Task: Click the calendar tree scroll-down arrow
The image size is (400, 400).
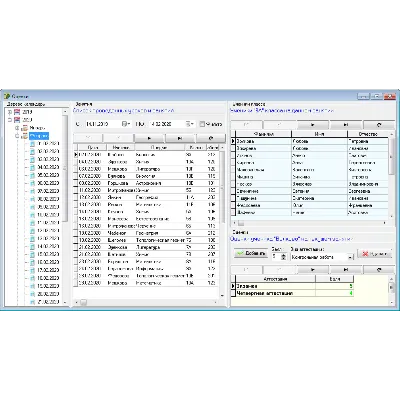Action: (65, 303)
